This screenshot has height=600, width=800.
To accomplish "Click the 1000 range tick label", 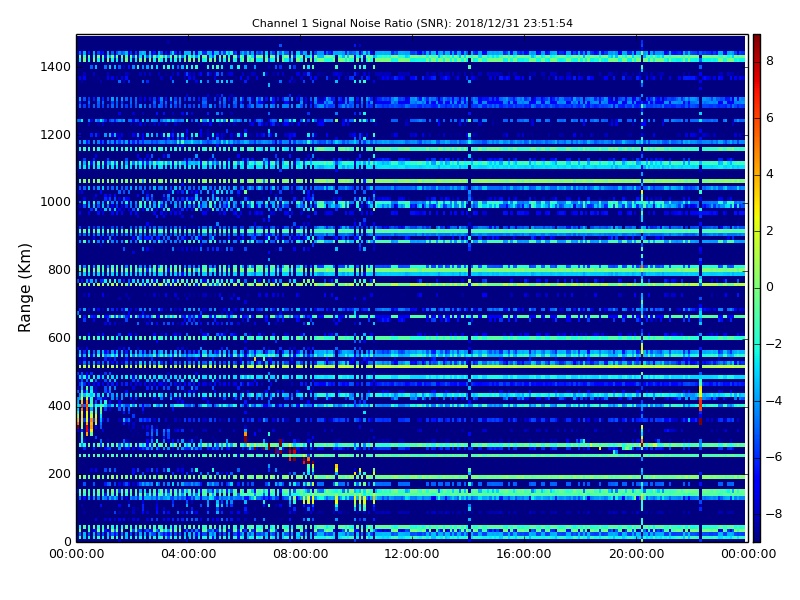I will tap(56, 202).
